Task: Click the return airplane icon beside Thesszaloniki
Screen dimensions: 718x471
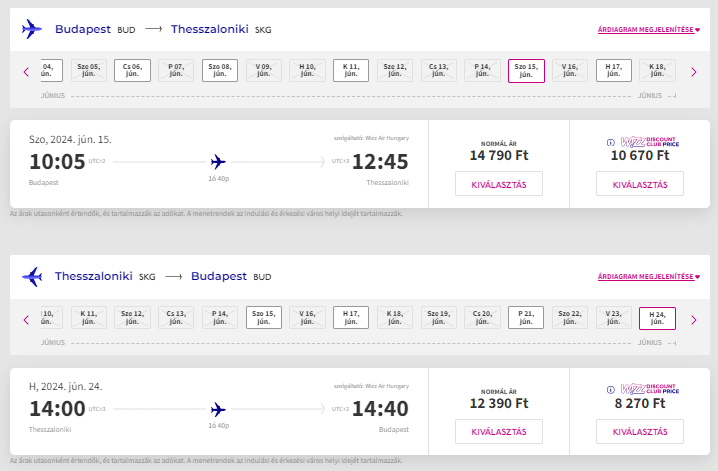Action: coord(32,276)
